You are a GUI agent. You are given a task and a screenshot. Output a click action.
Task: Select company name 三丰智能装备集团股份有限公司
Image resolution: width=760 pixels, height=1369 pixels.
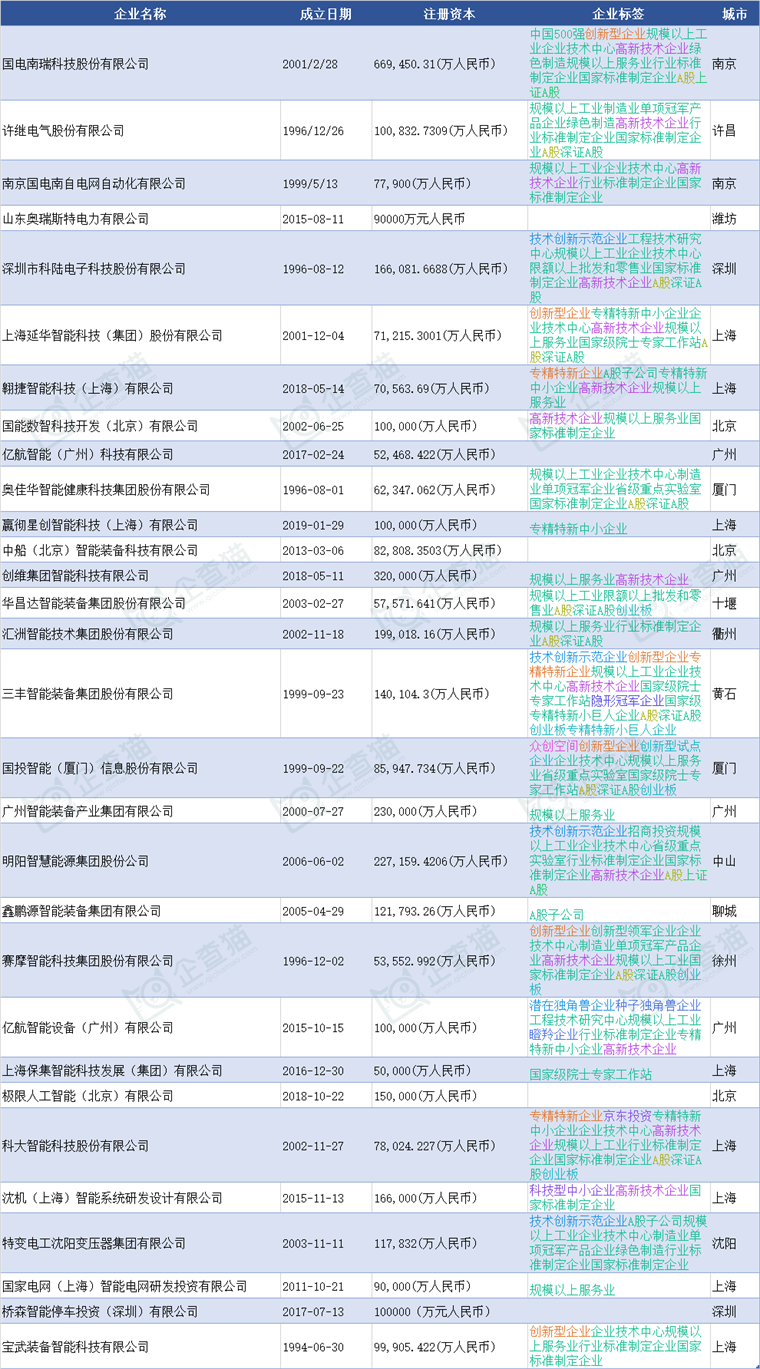[88, 694]
